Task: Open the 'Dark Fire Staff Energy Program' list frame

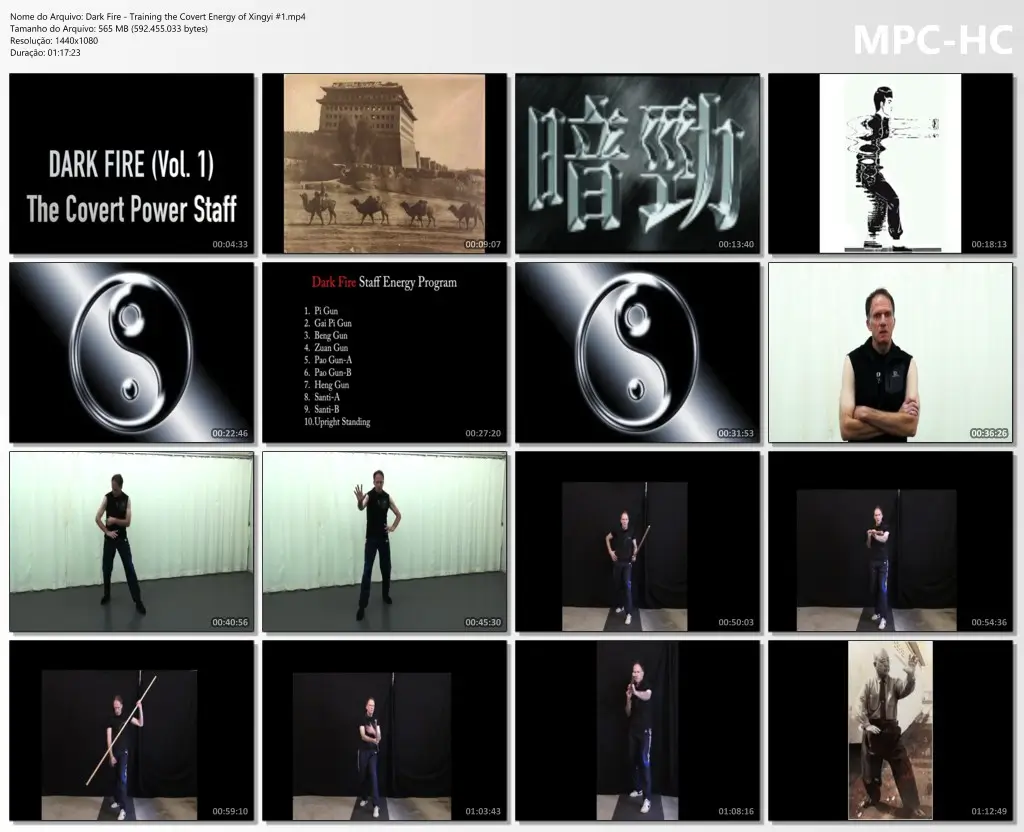Action: coord(384,352)
